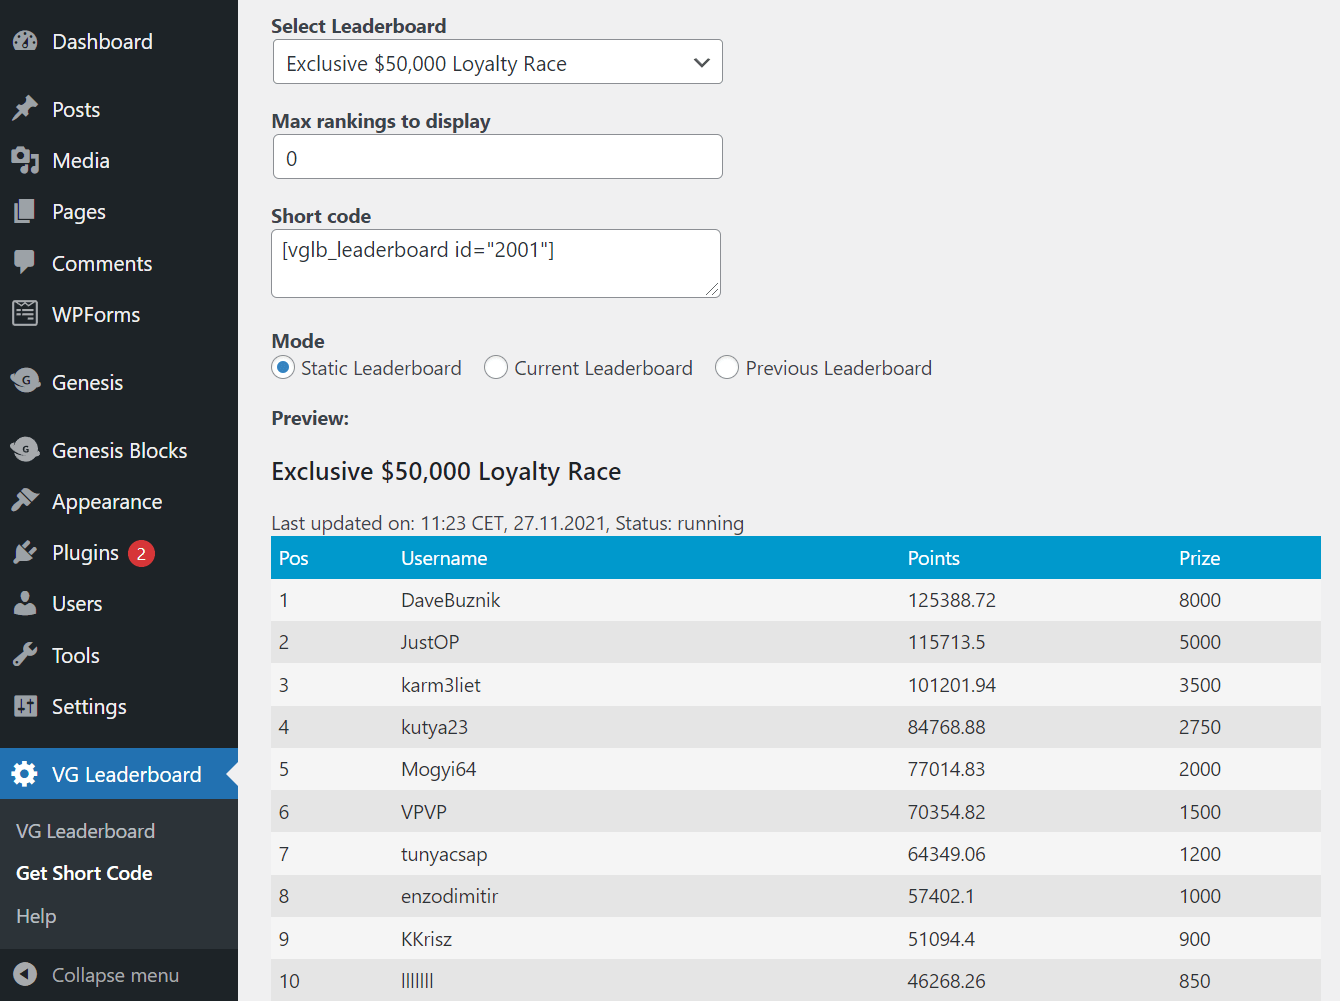This screenshot has height=1001, width=1340.
Task: Focus the Max rankings to display field
Action: click(x=497, y=157)
